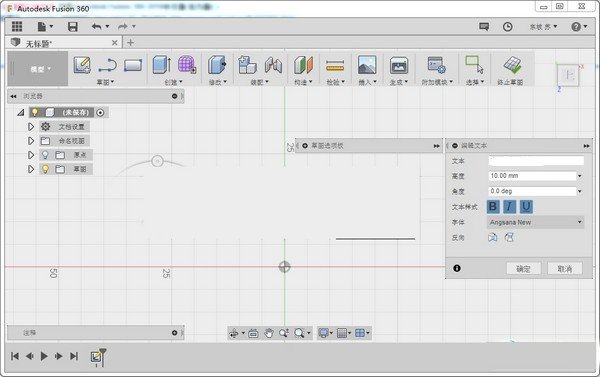The image size is (600, 377).
Task: Collapse the root (未保存) tree node
Action: 21,112
